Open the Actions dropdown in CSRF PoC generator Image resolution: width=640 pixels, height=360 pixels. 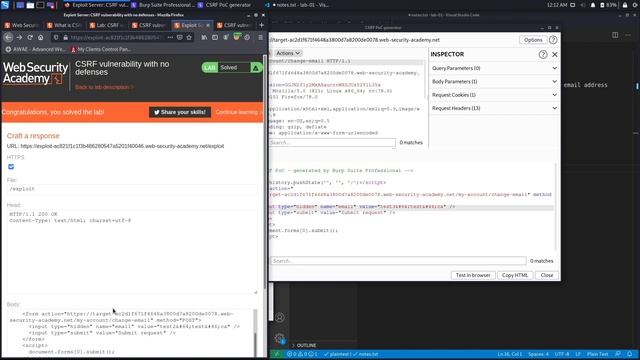(x=288, y=53)
